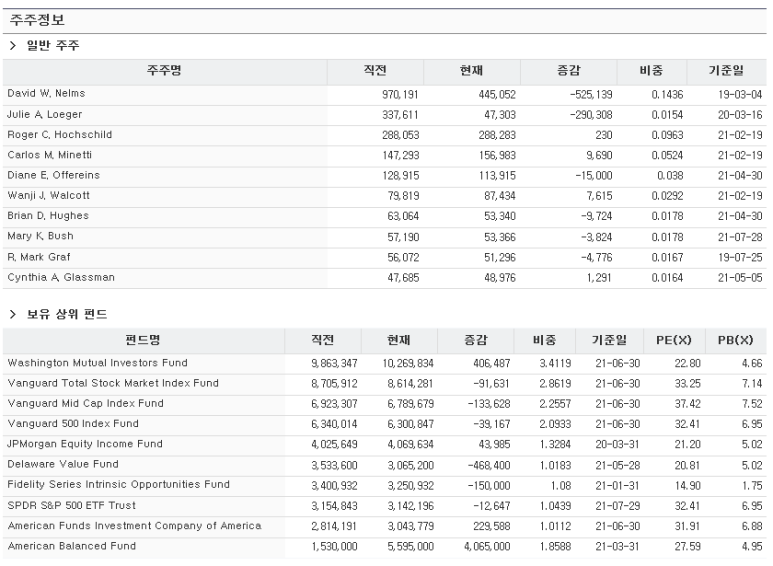Select Julie A. Loeger shareholder name
Image resolution: width=773 pixels, height=566 pixels.
[44, 114]
